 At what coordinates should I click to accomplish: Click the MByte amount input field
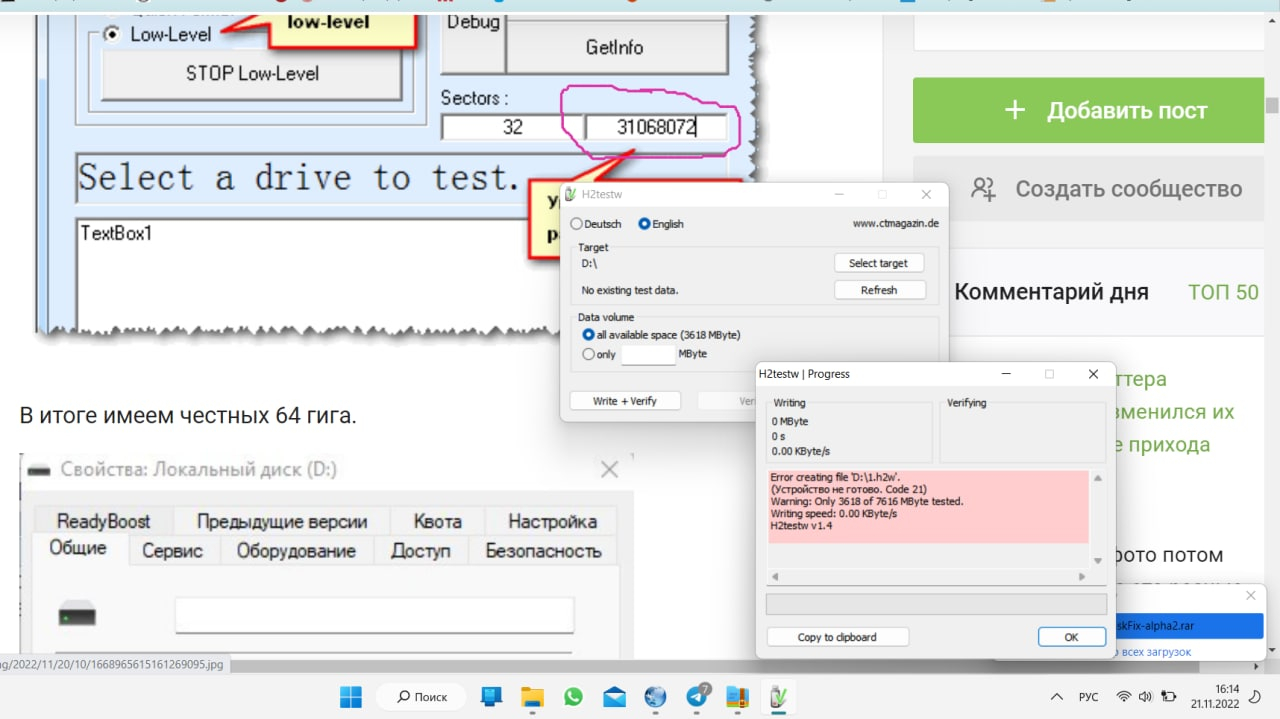click(x=648, y=354)
